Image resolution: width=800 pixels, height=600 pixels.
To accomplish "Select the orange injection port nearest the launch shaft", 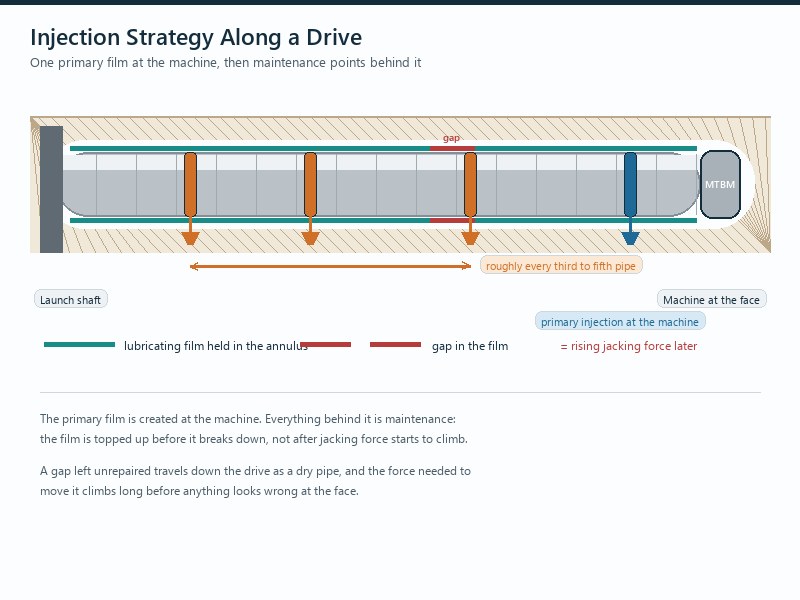I will [190, 185].
